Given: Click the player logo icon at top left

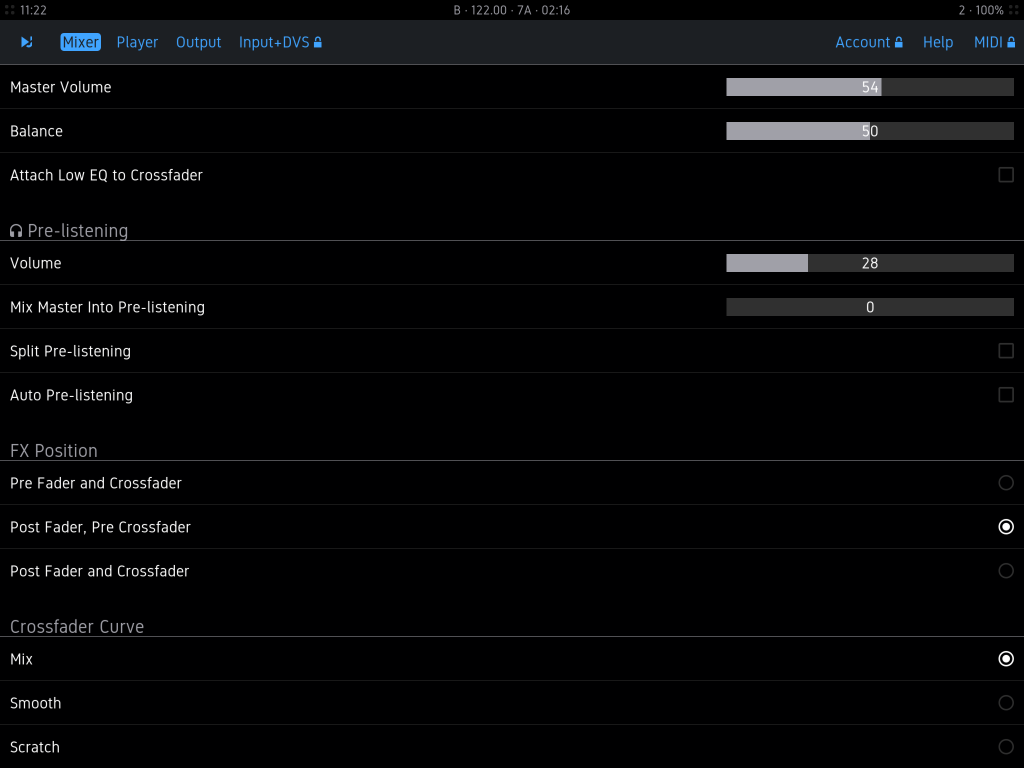Looking at the screenshot, I should click(27, 42).
